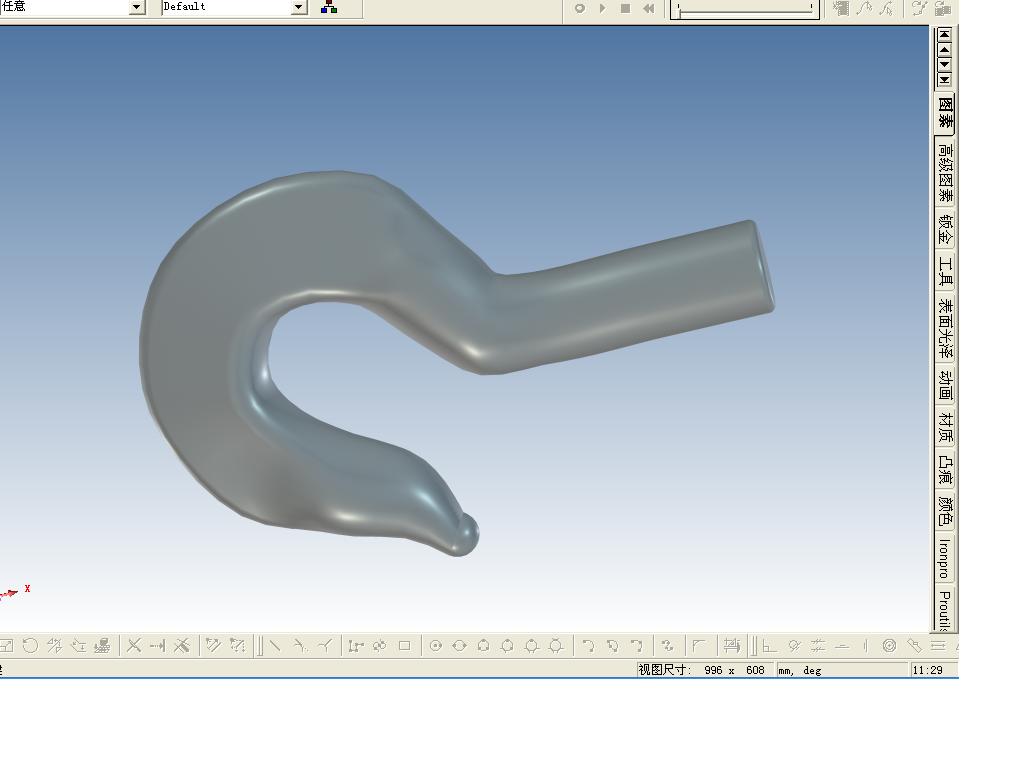Click the brick-pattern project icon
Screen dimensions: 1024x768
pyautogui.click(x=103, y=646)
